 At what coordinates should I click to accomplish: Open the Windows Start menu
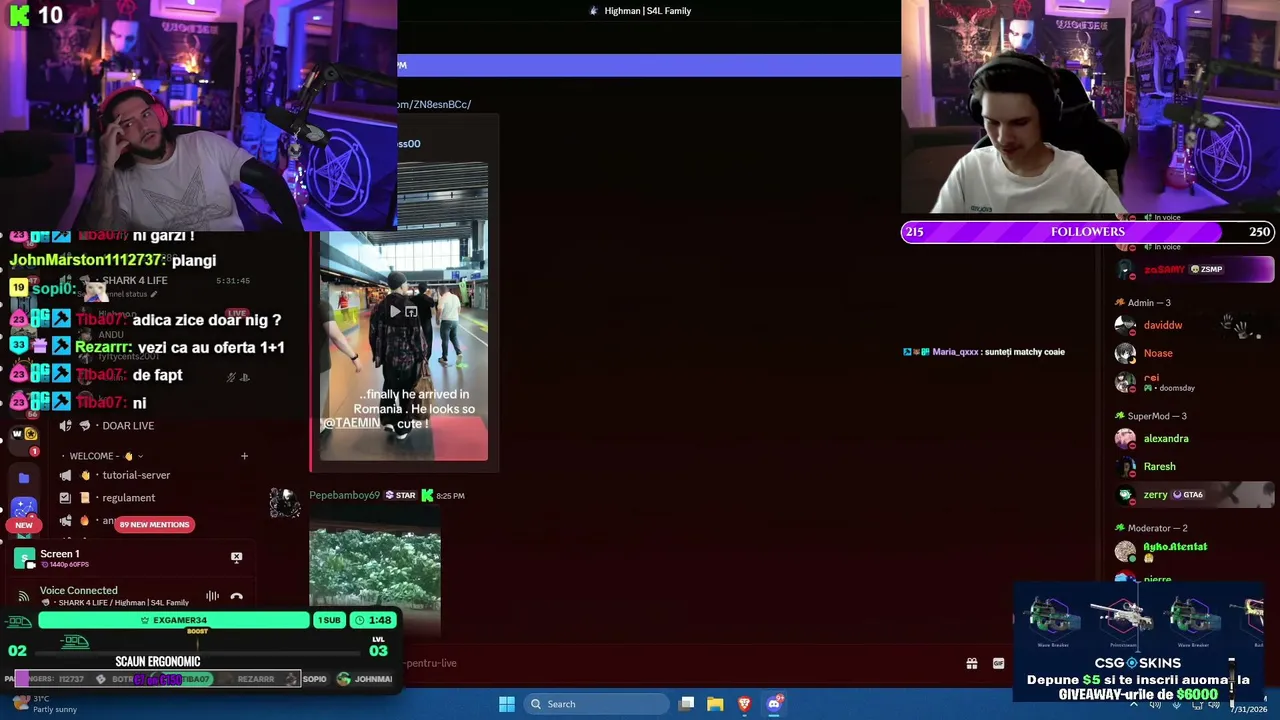click(507, 704)
